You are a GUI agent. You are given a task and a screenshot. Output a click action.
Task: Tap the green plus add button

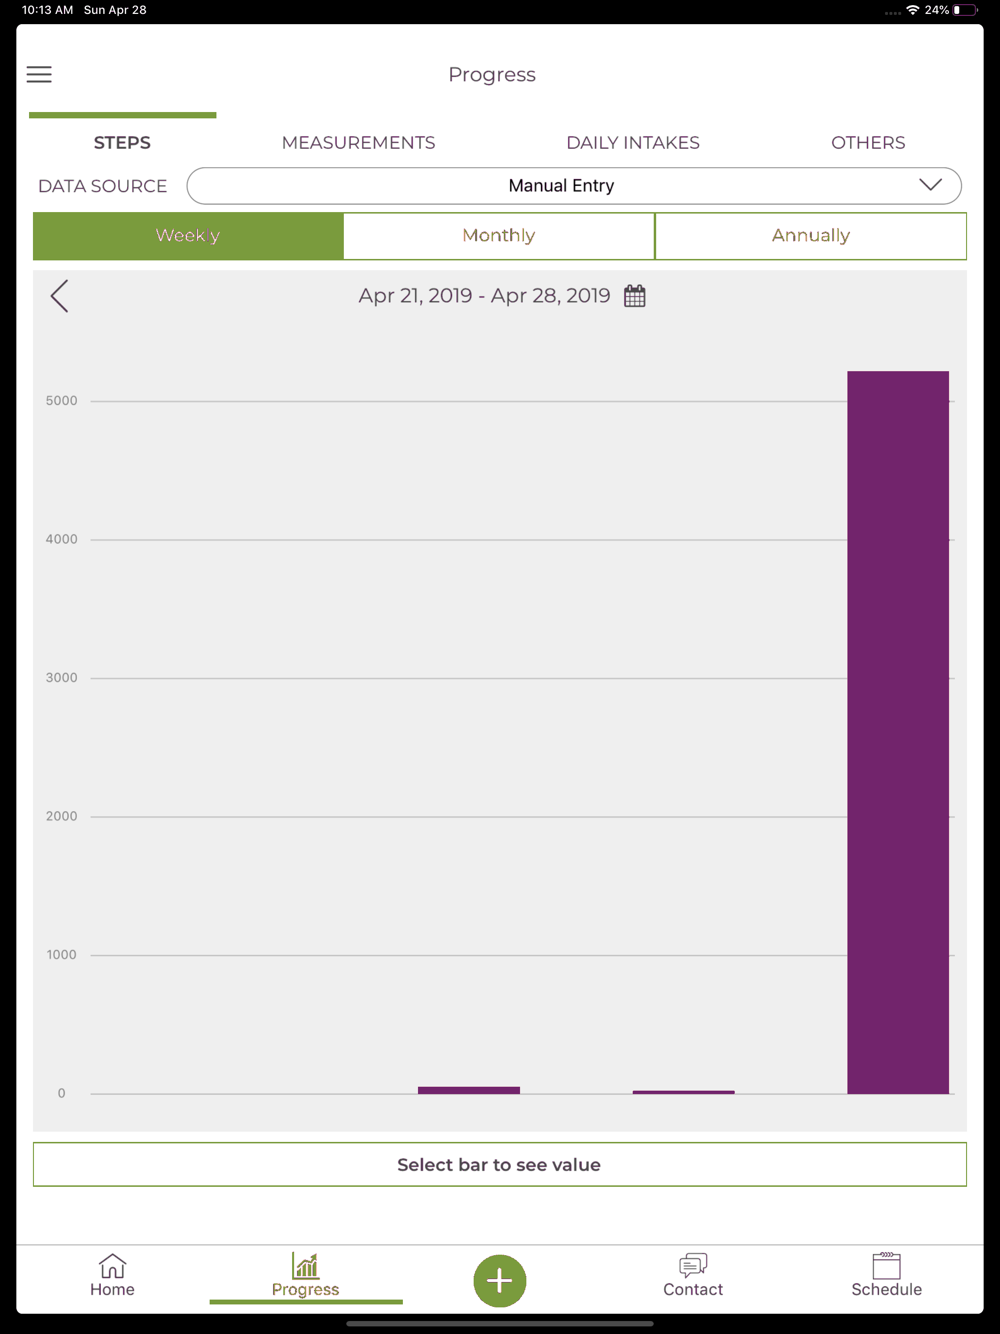tap(500, 1281)
